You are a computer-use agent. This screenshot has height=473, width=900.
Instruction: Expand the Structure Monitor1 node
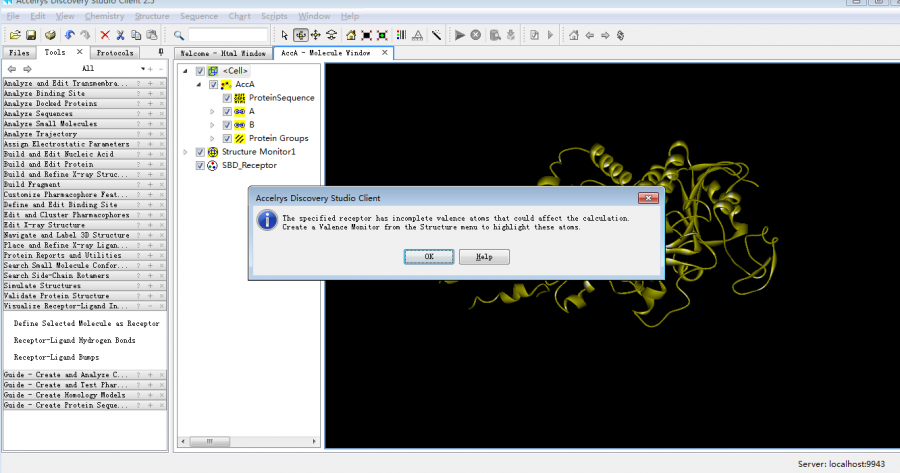point(185,152)
